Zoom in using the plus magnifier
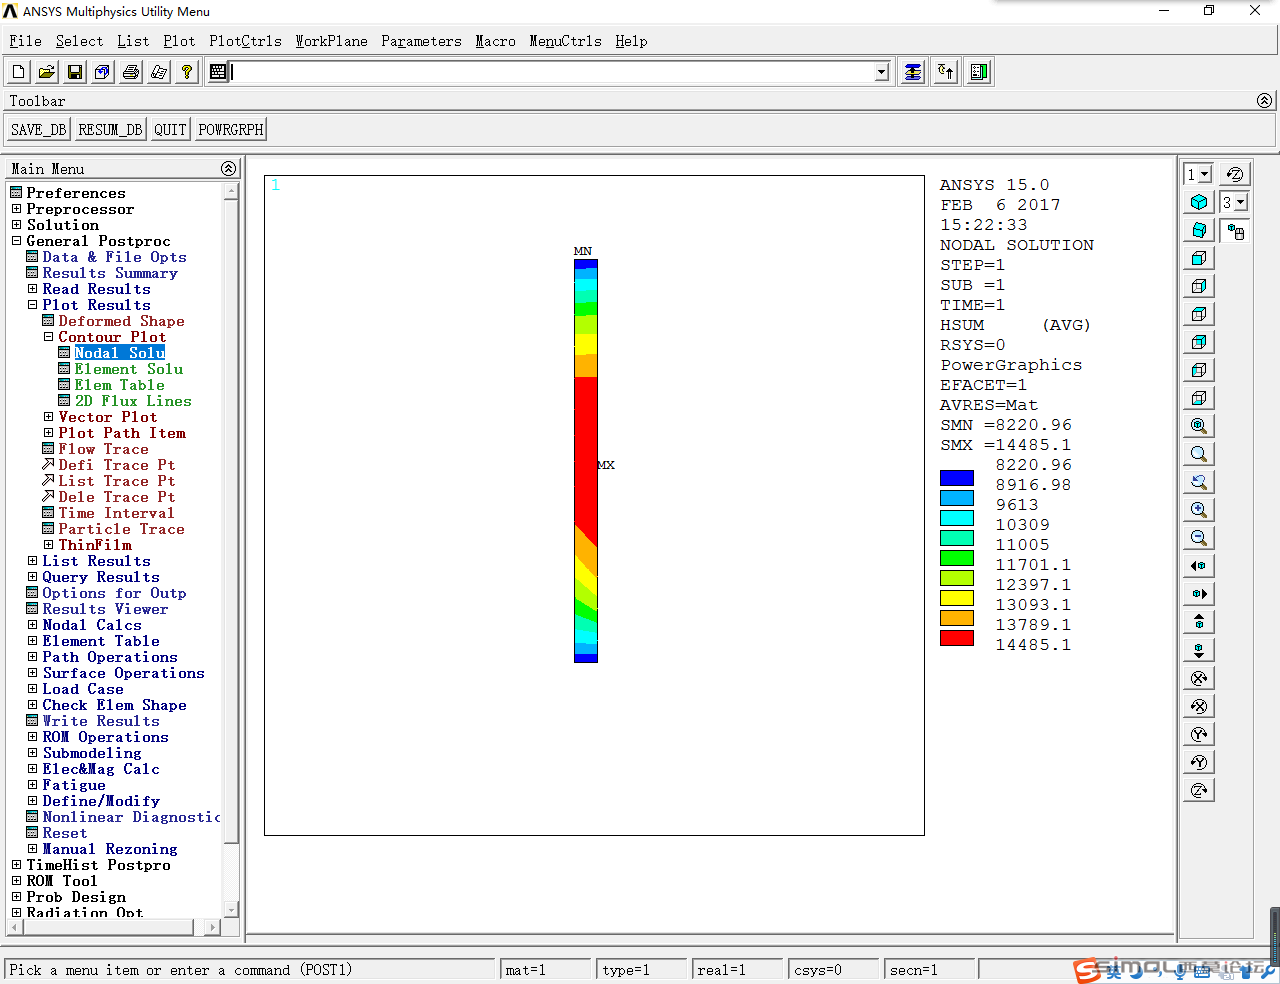Screen dimensions: 1280x984 point(1199,510)
